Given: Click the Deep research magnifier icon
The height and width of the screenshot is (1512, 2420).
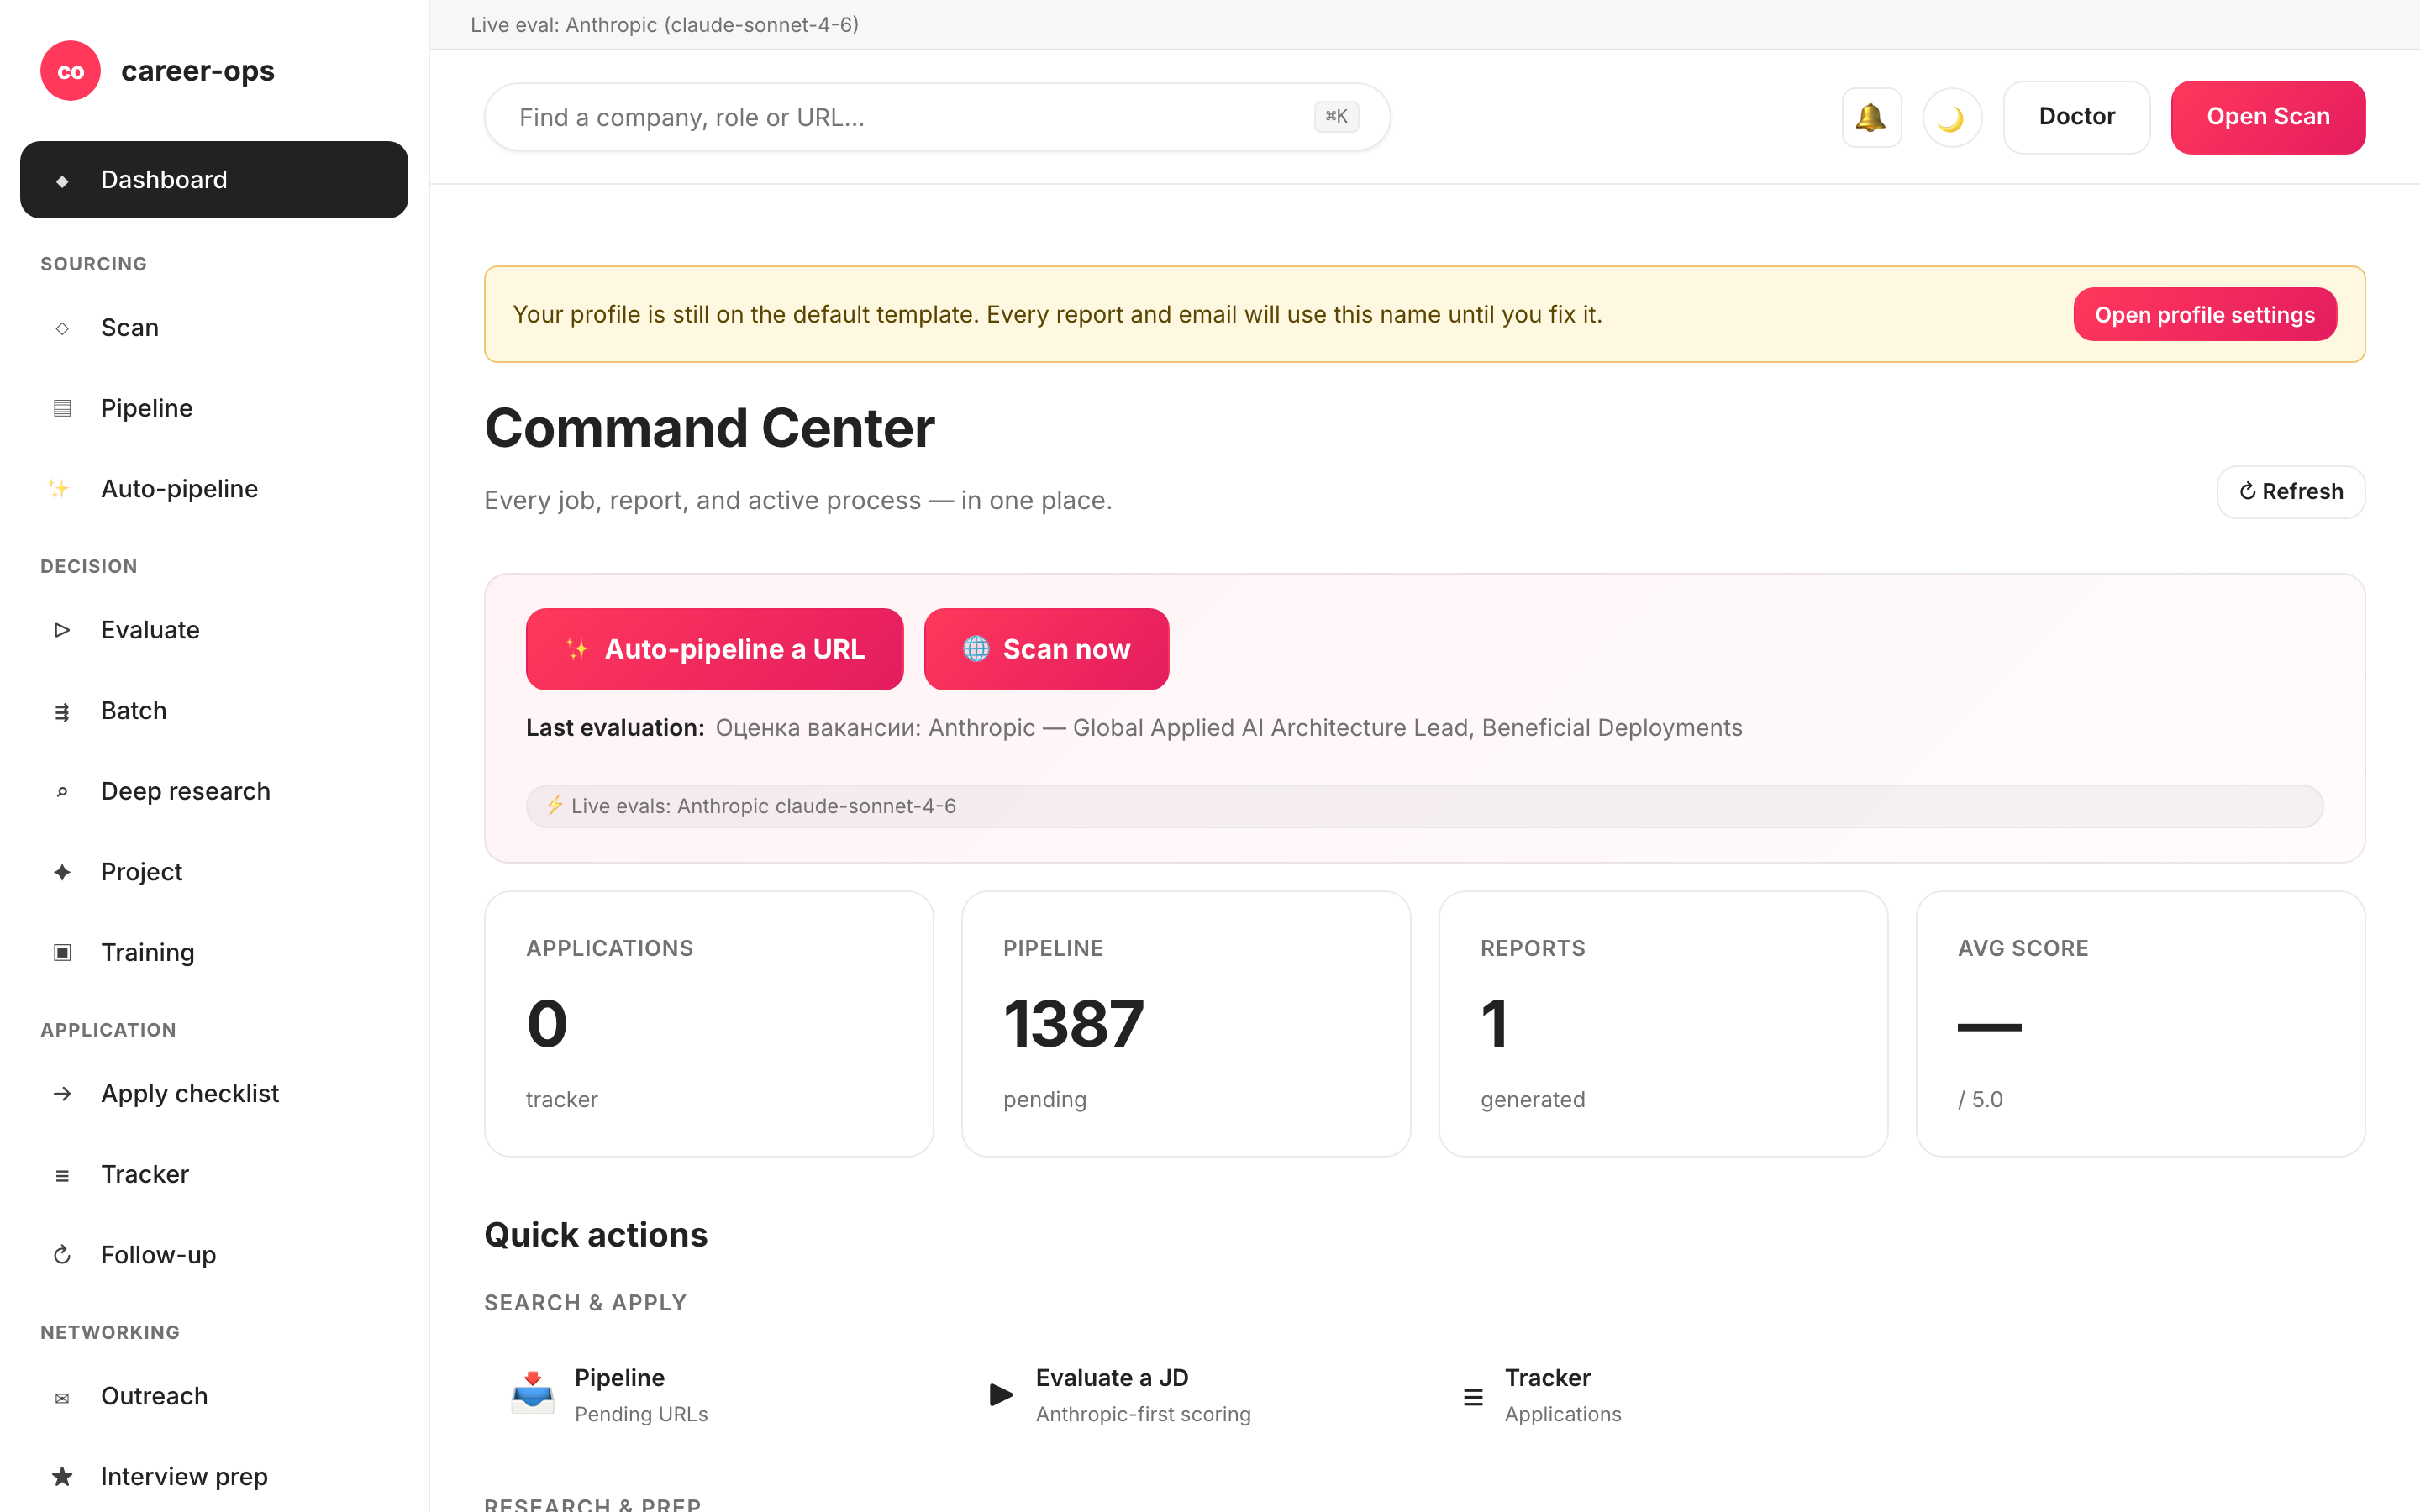Looking at the screenshot, I should tap(62, 792).
